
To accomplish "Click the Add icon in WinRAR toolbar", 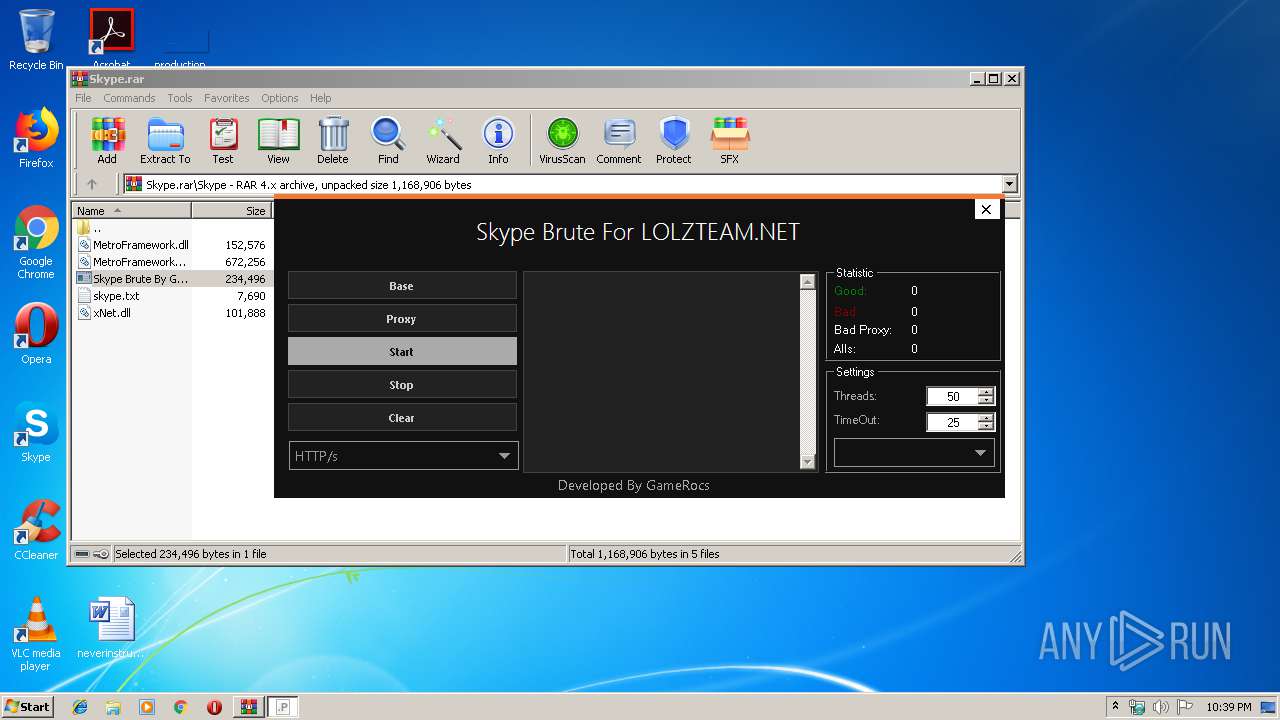I will pos(107,140).
